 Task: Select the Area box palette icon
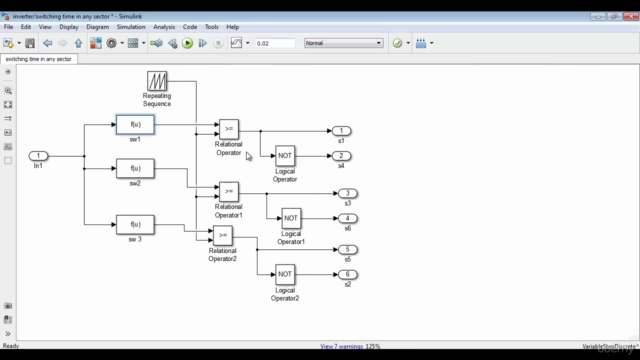coord(8,160)
